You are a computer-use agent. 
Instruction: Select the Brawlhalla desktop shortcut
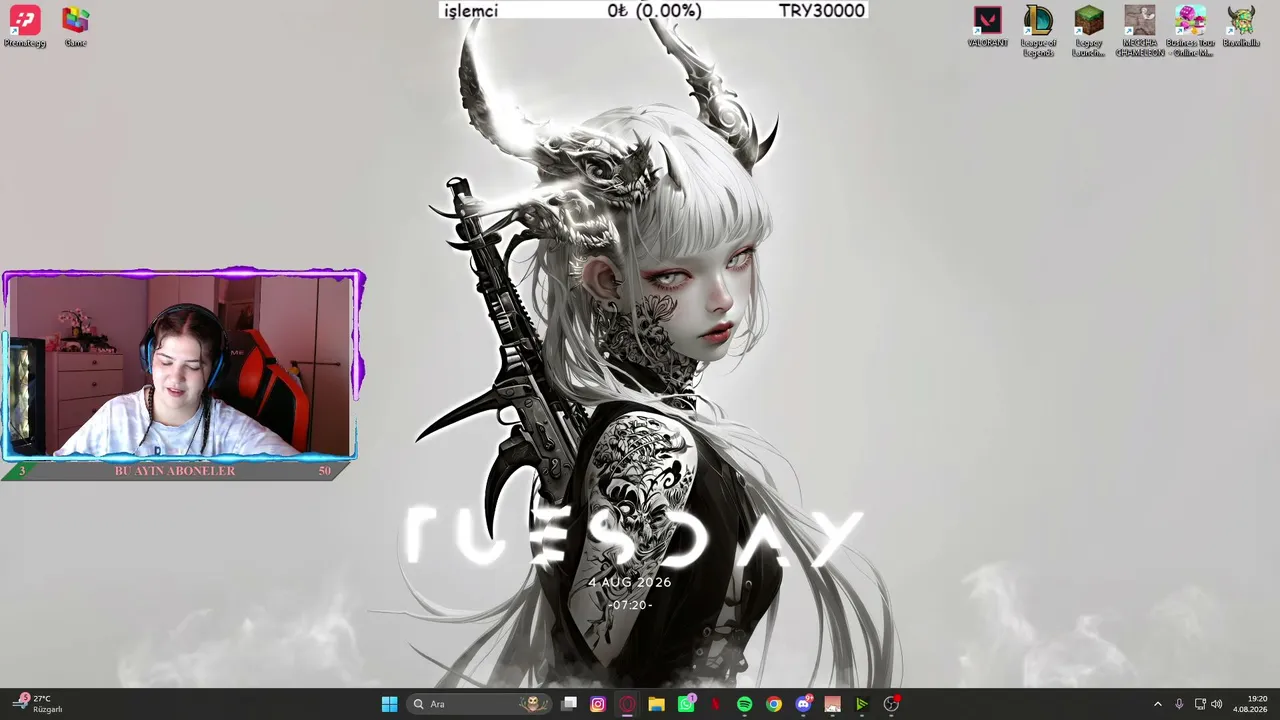(x=1241, y=27)
